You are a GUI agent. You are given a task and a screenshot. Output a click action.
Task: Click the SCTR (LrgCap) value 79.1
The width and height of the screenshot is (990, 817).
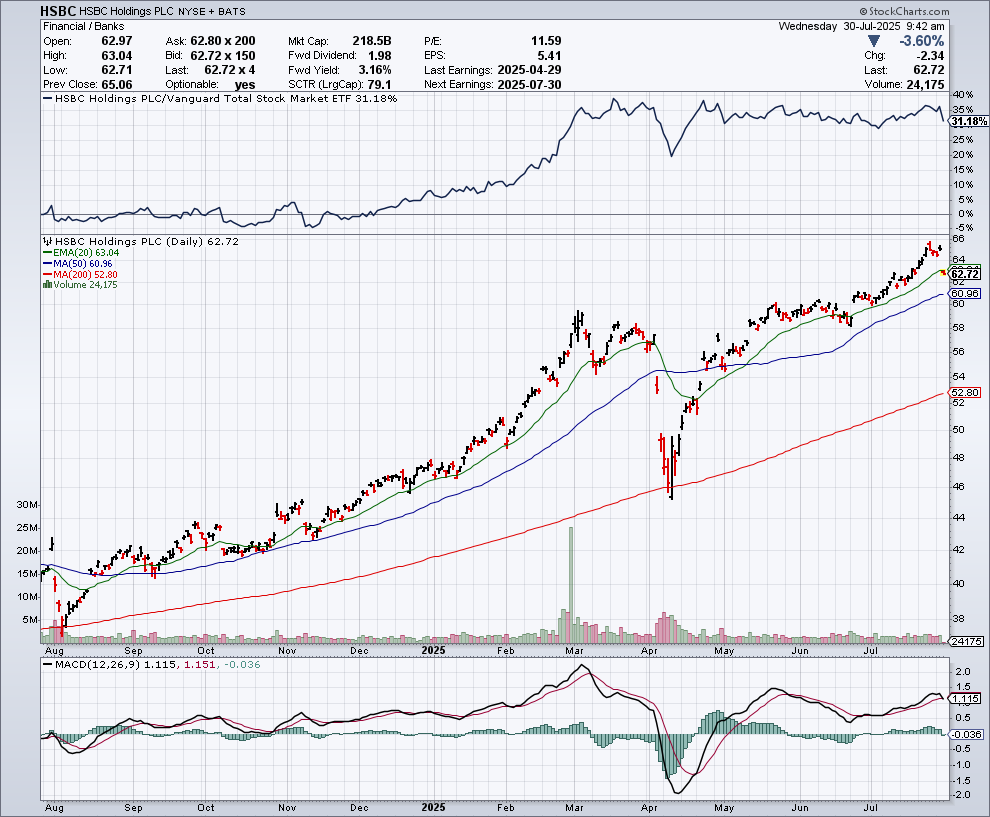[379, 85]
